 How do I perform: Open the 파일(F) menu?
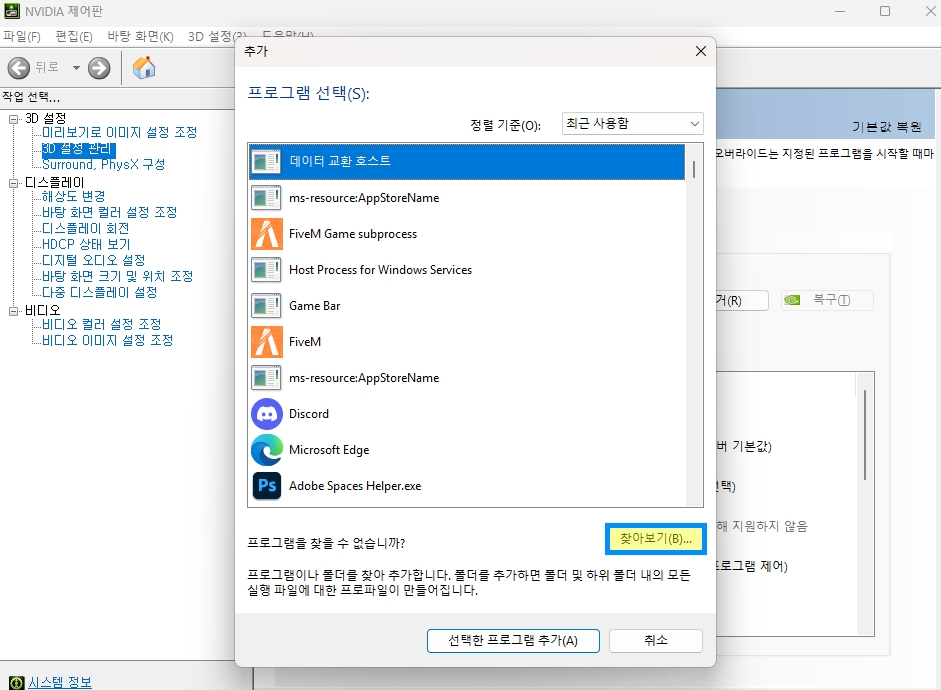21,36
